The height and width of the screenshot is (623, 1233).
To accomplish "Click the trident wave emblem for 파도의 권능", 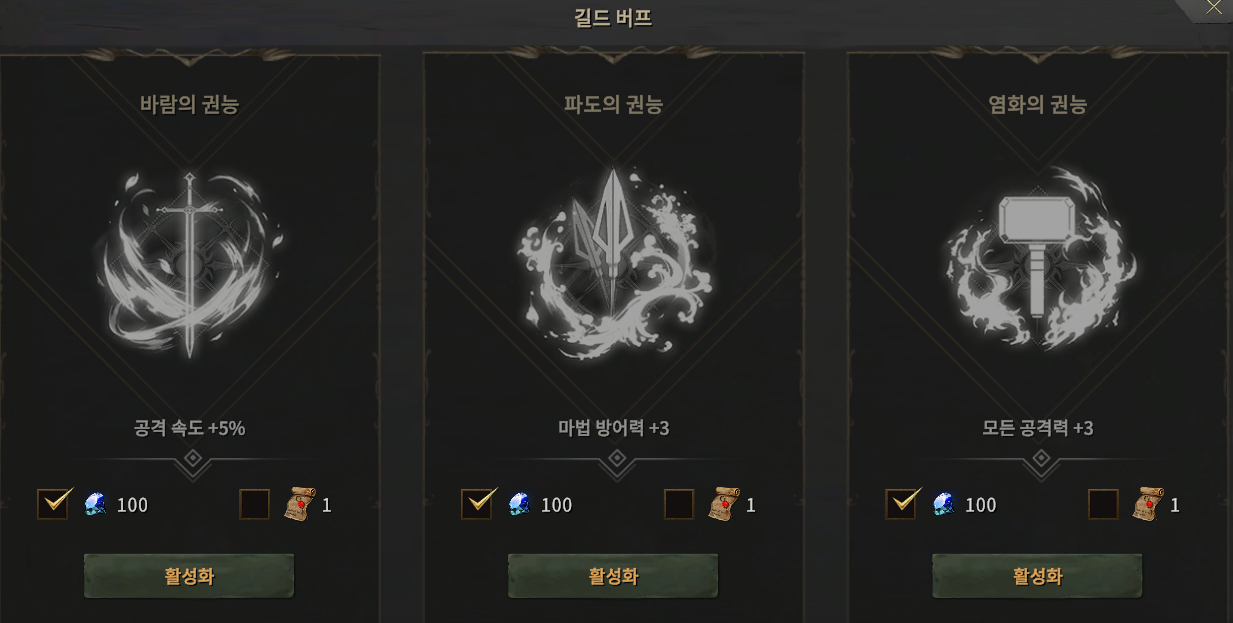I will pyautogui.click(x=614, y=263).
